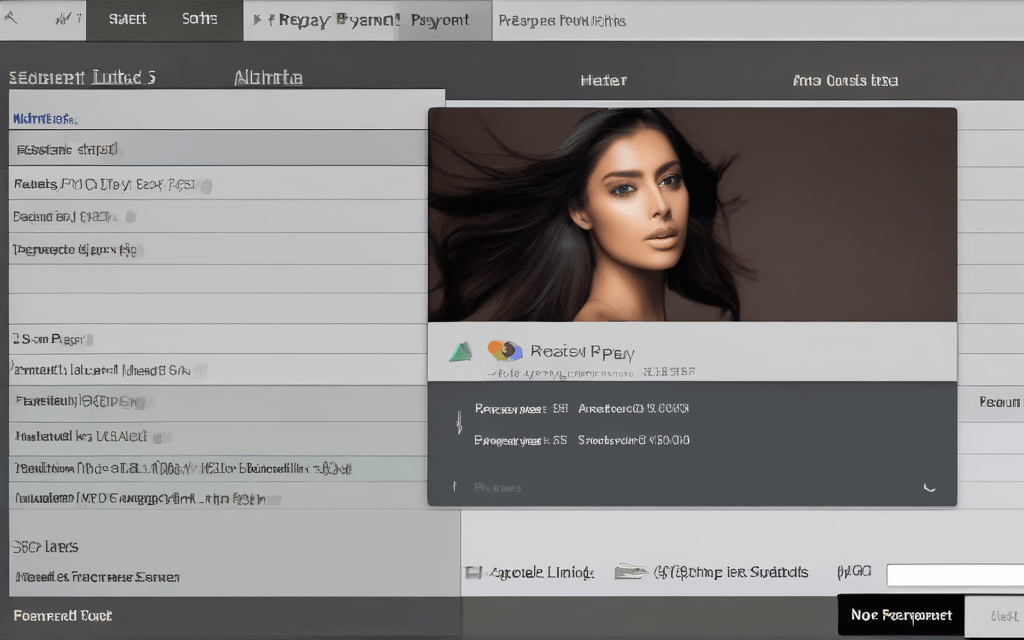Toggle the checkbox beside the Limits label

pyautogui.click(x=473, y=573)
